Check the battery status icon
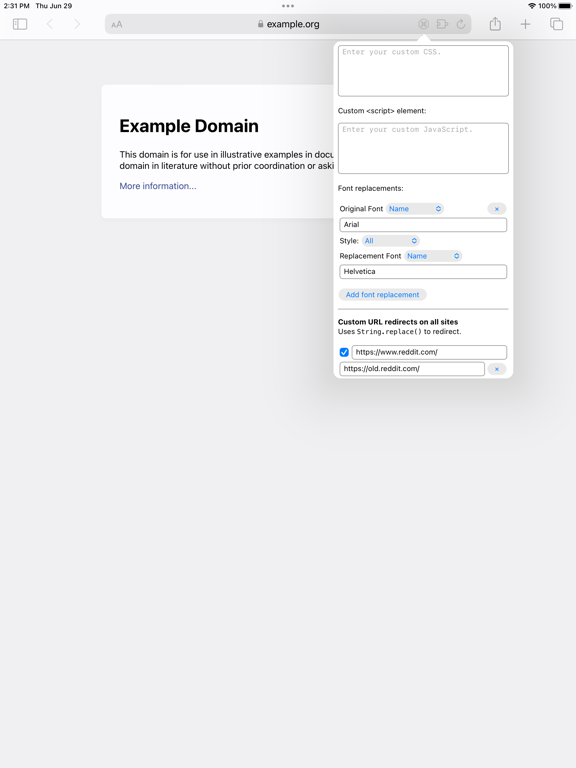 tap(565, 6)
